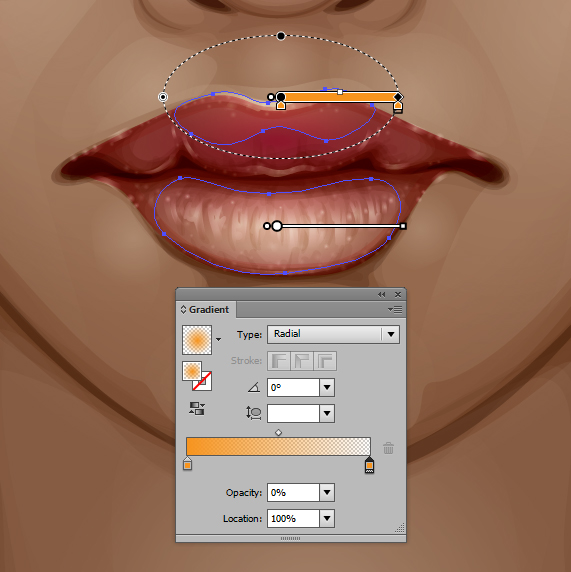Select the right transparent gradient stop
The image size is (571, 572).
point(369,465)
